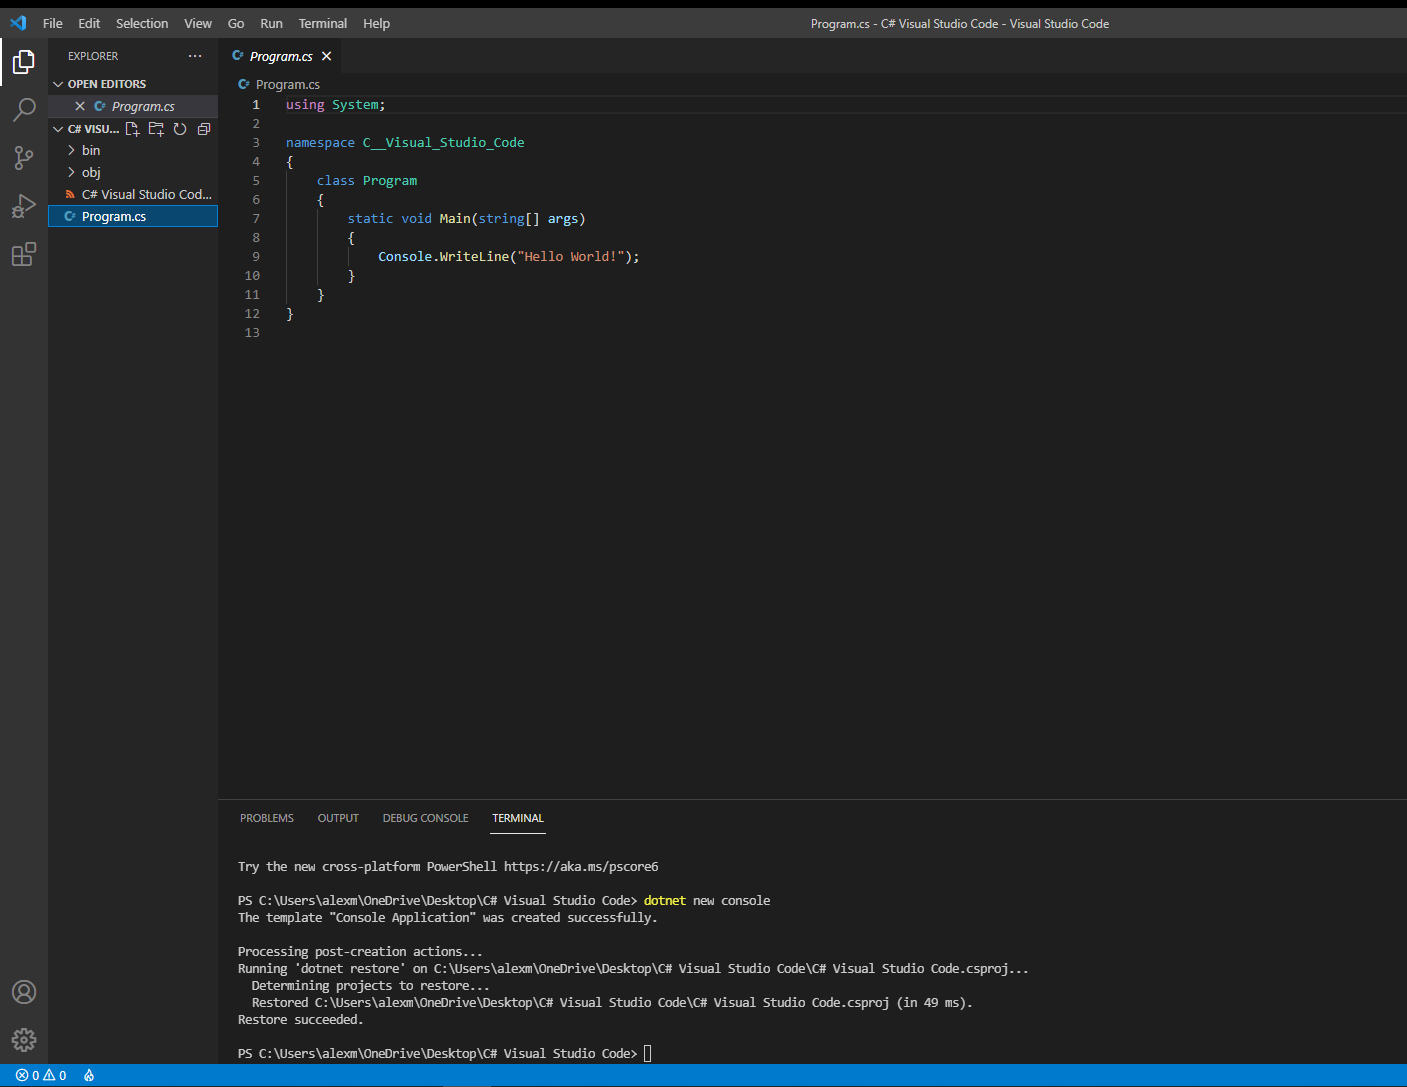This screenshot has height=1087, width=1407.
Task: Open the Accounts icon in activity bar
Action: [24, 992]
